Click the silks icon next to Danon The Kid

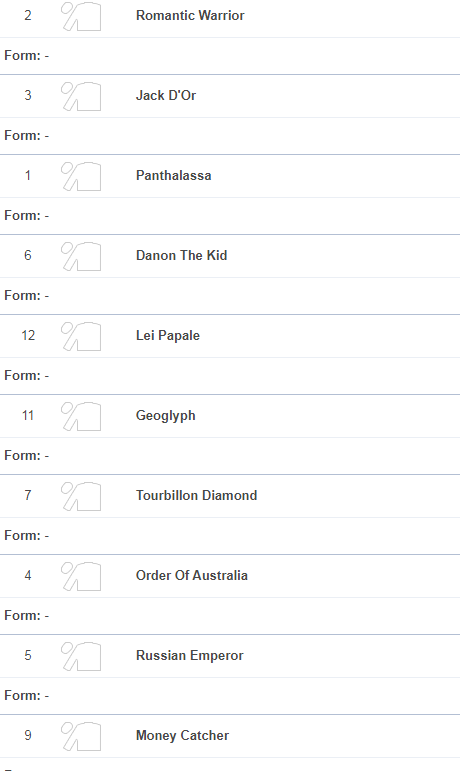[81, 256]
